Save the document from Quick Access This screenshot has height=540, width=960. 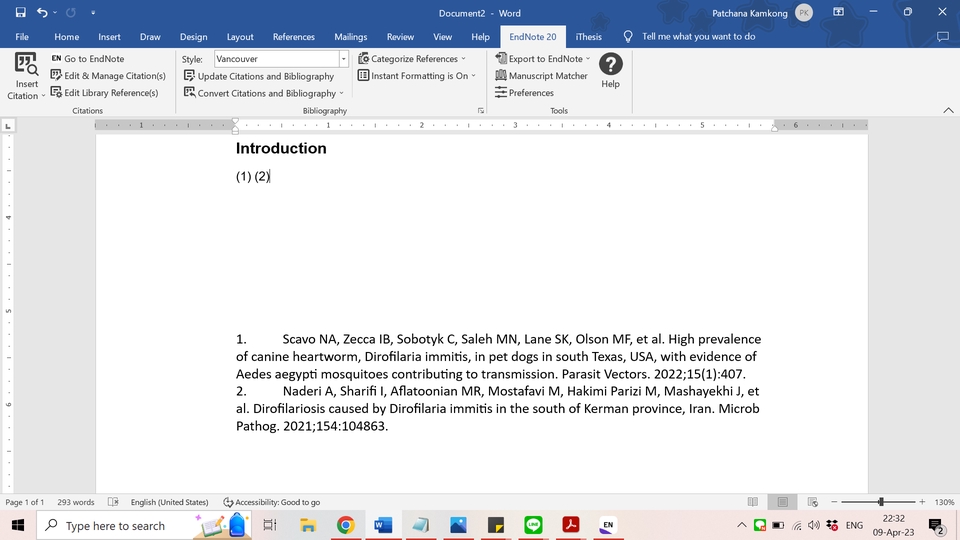point(20,12)
